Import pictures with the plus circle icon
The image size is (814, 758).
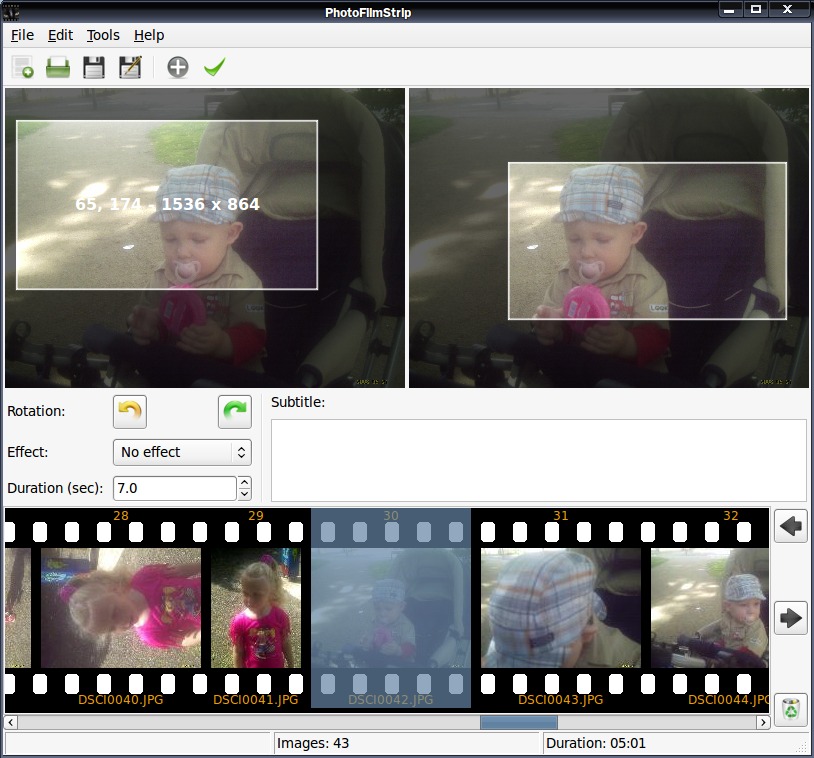[178, 67]
